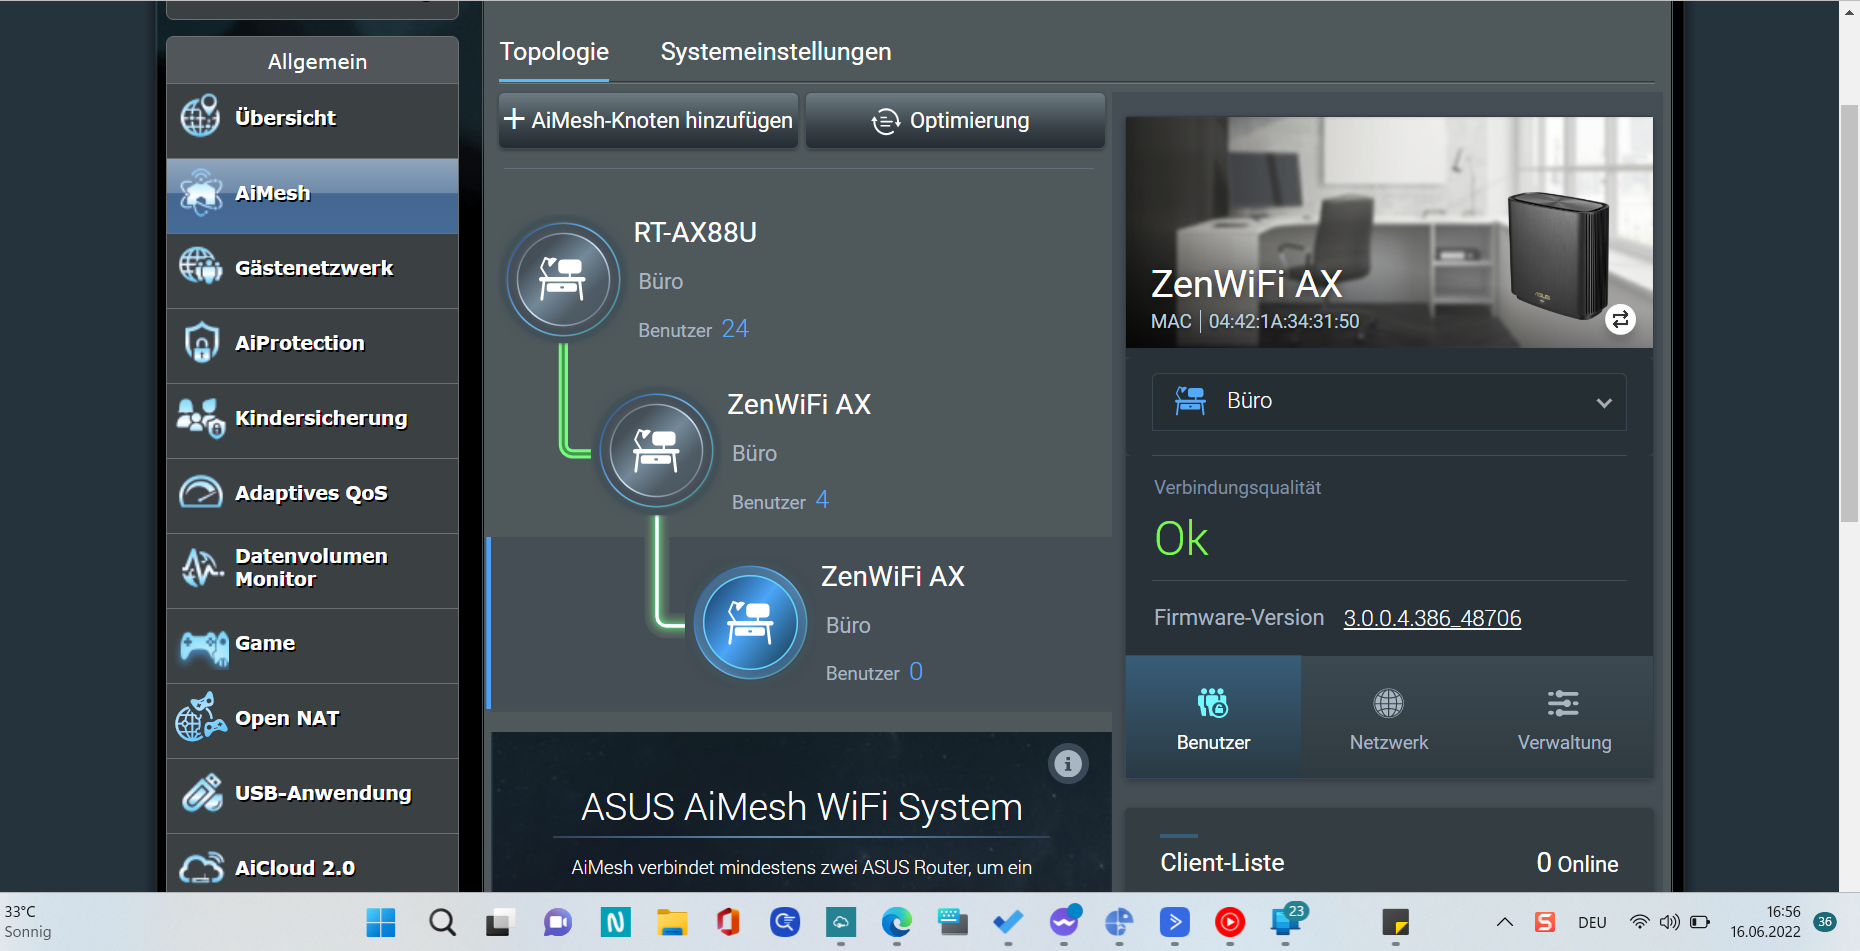Select ZenWiFi AX node with 4 users
The width and height of the screenshot is (1860, 951).
coord(656,451)
